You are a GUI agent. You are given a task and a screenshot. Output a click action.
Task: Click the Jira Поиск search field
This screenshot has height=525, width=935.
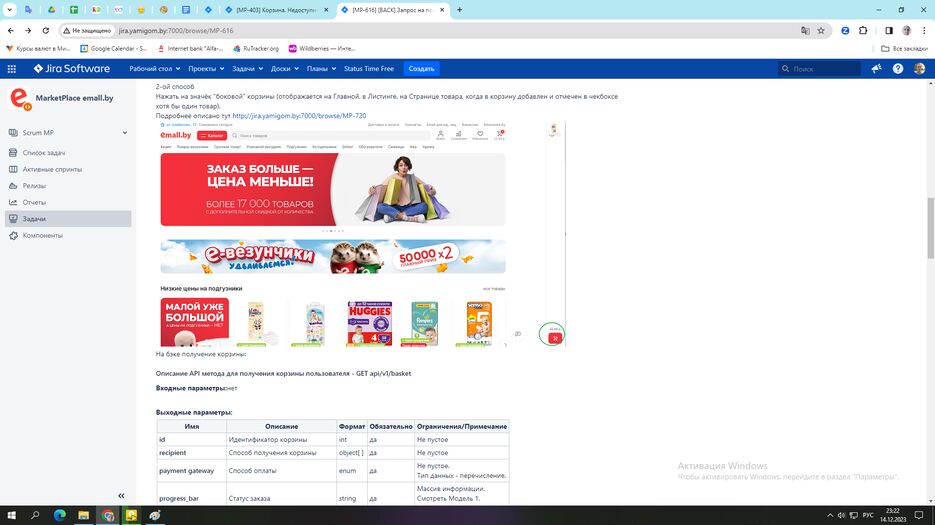coord(819,69)
